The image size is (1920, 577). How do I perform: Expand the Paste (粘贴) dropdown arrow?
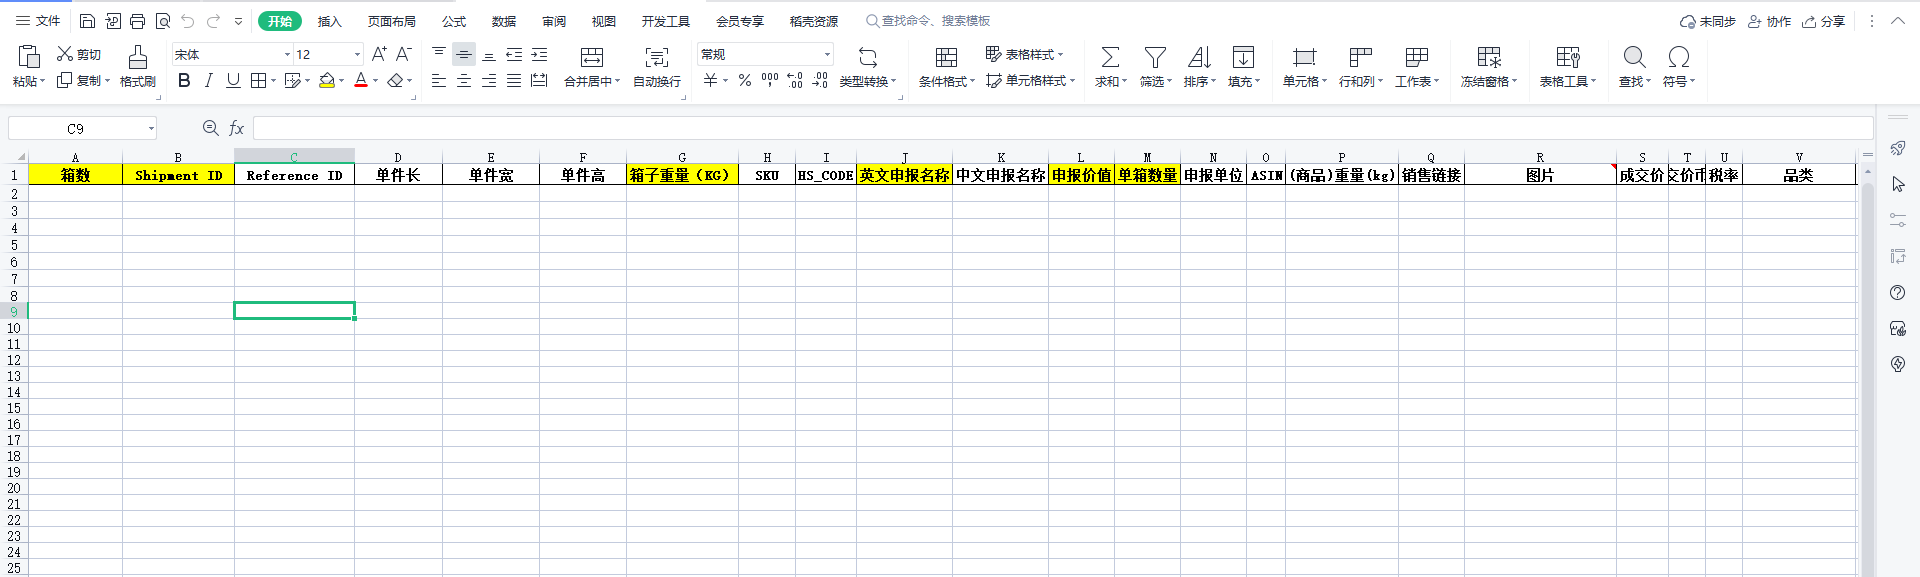(42, 82)
